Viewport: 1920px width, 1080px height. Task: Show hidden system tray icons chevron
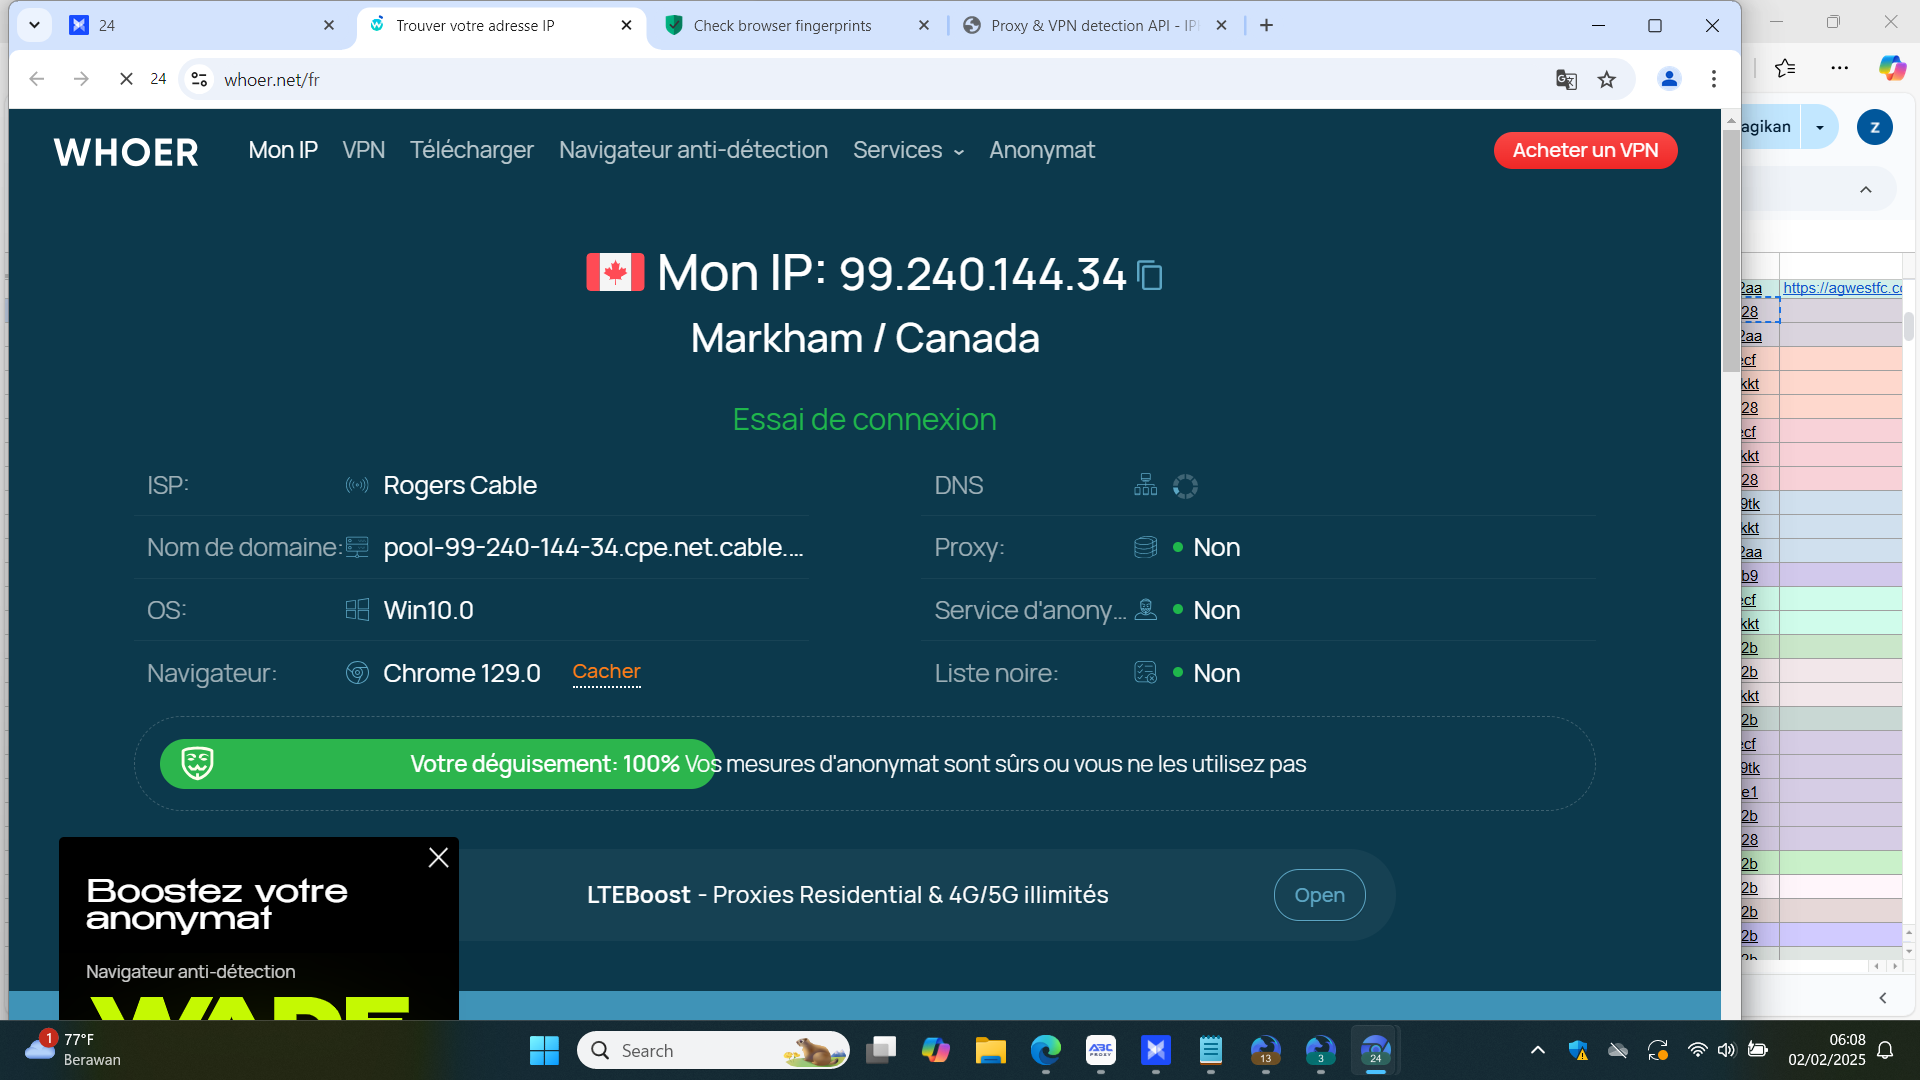click(1538, 1050)
